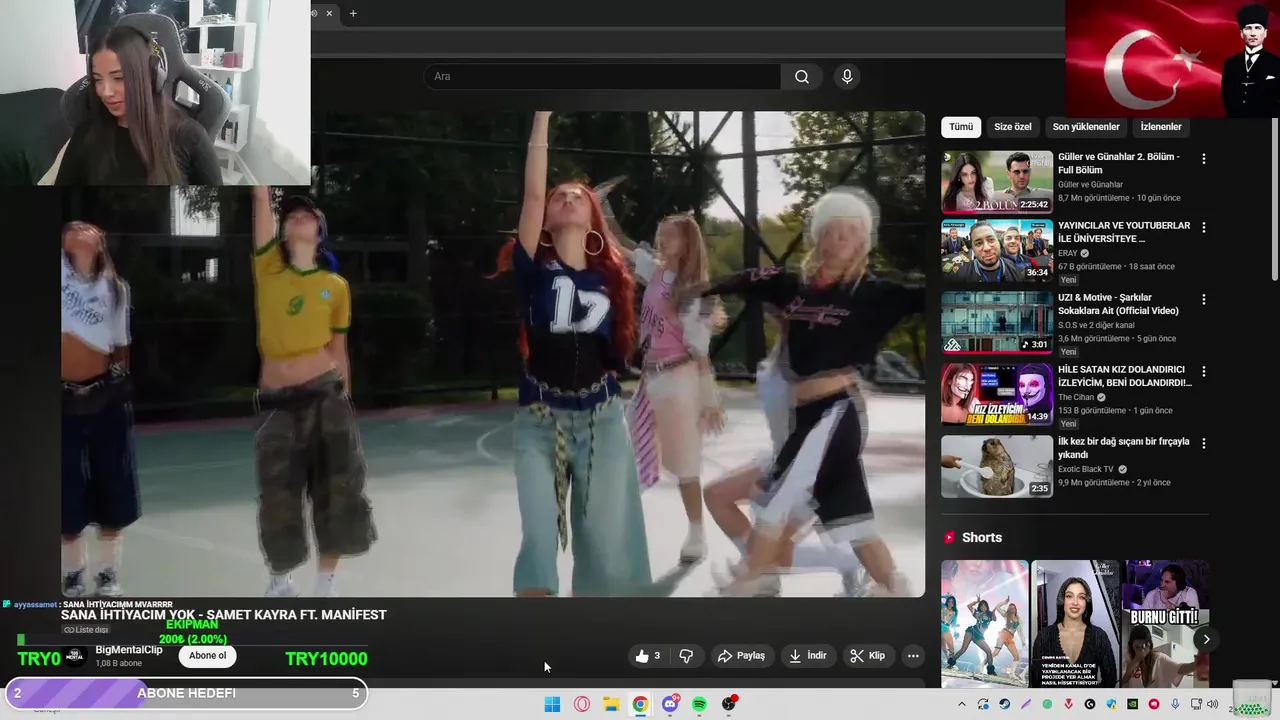Click the network display icon in system tray
Image resolution: width=1280 pixels, height=720 pixels.
click(x=1196, y=704)
